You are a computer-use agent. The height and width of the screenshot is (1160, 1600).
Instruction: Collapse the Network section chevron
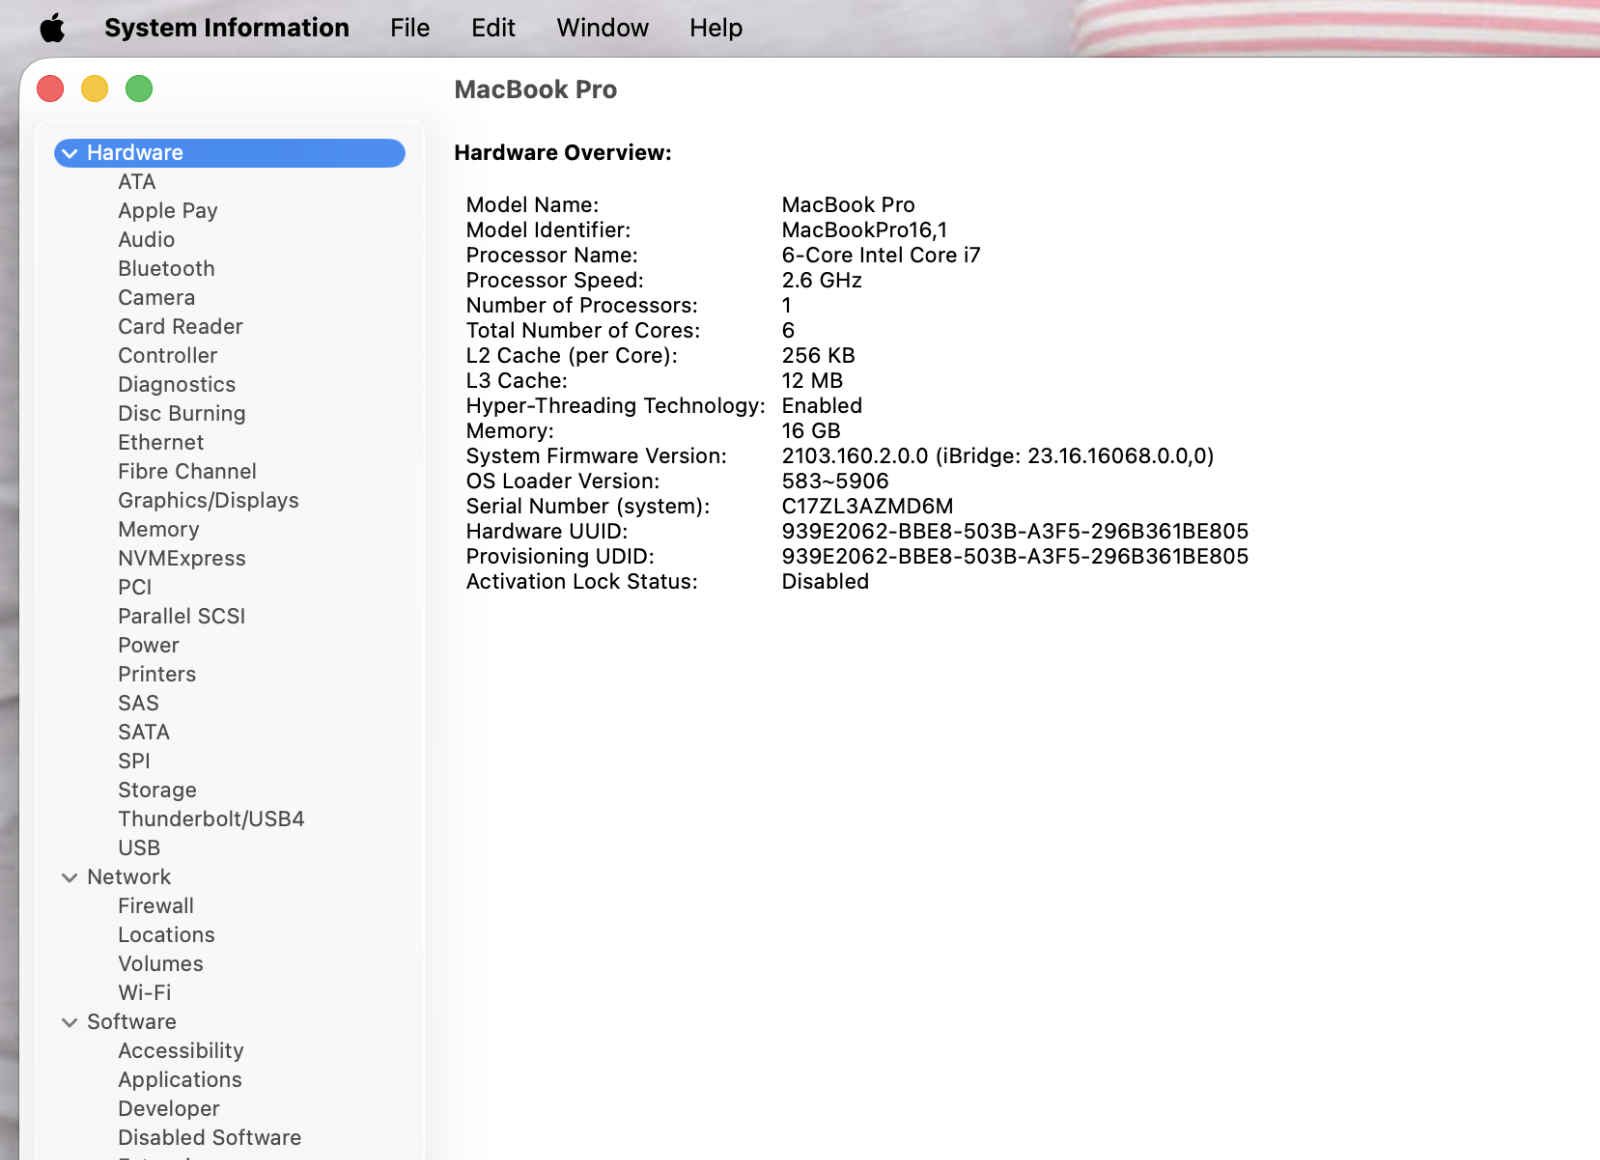69,878
